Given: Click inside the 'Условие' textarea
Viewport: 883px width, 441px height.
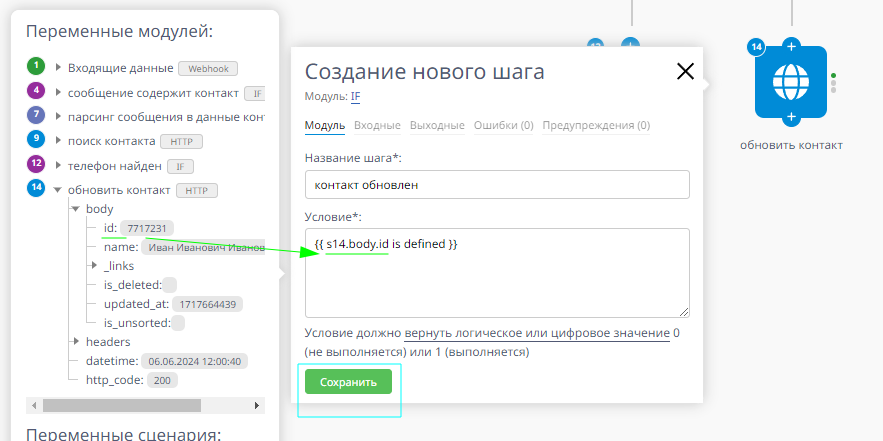Looking at the screenshot, I should pyautogui.click(x=497, y=273).
